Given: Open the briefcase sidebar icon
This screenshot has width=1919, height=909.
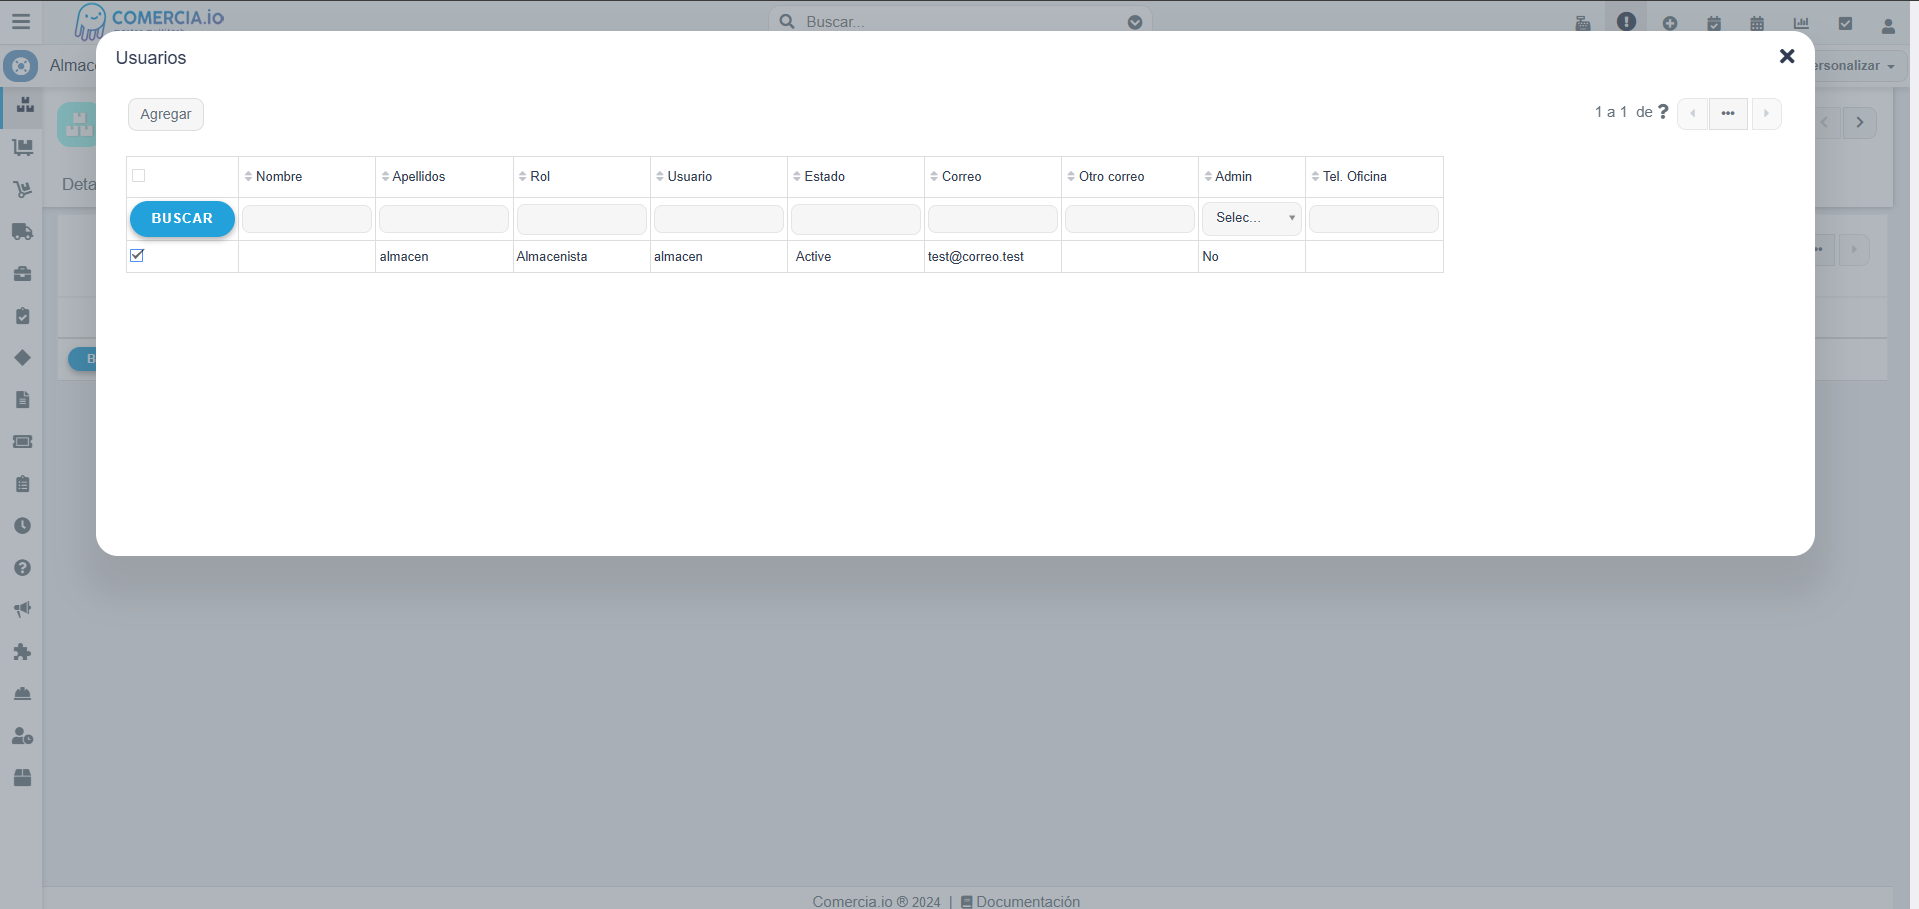Looking at the screenshot, I should pyautogui.click(x=23, y=273).
